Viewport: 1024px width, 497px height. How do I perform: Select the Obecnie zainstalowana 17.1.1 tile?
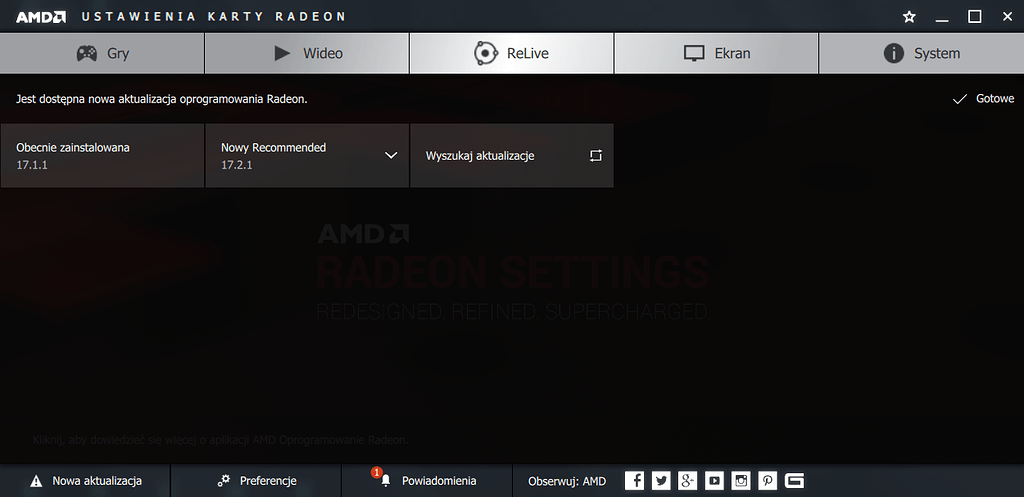point(102,156)
